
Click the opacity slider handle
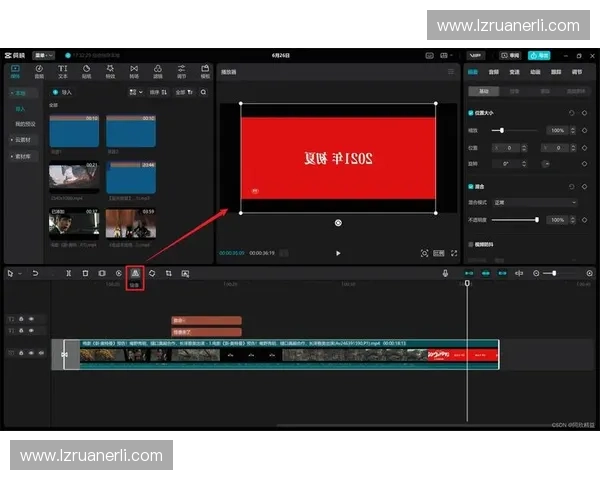coord(537,219)
